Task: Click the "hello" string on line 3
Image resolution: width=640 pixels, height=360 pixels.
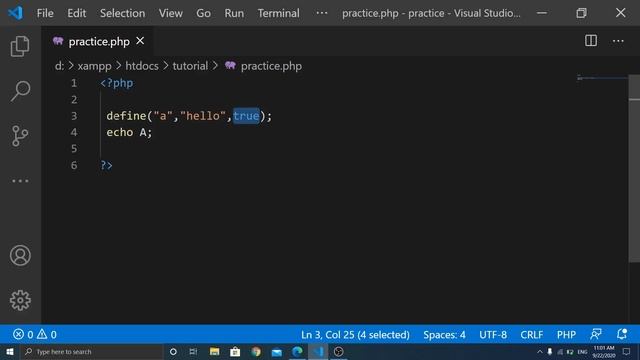Action: tap(203, 116)
